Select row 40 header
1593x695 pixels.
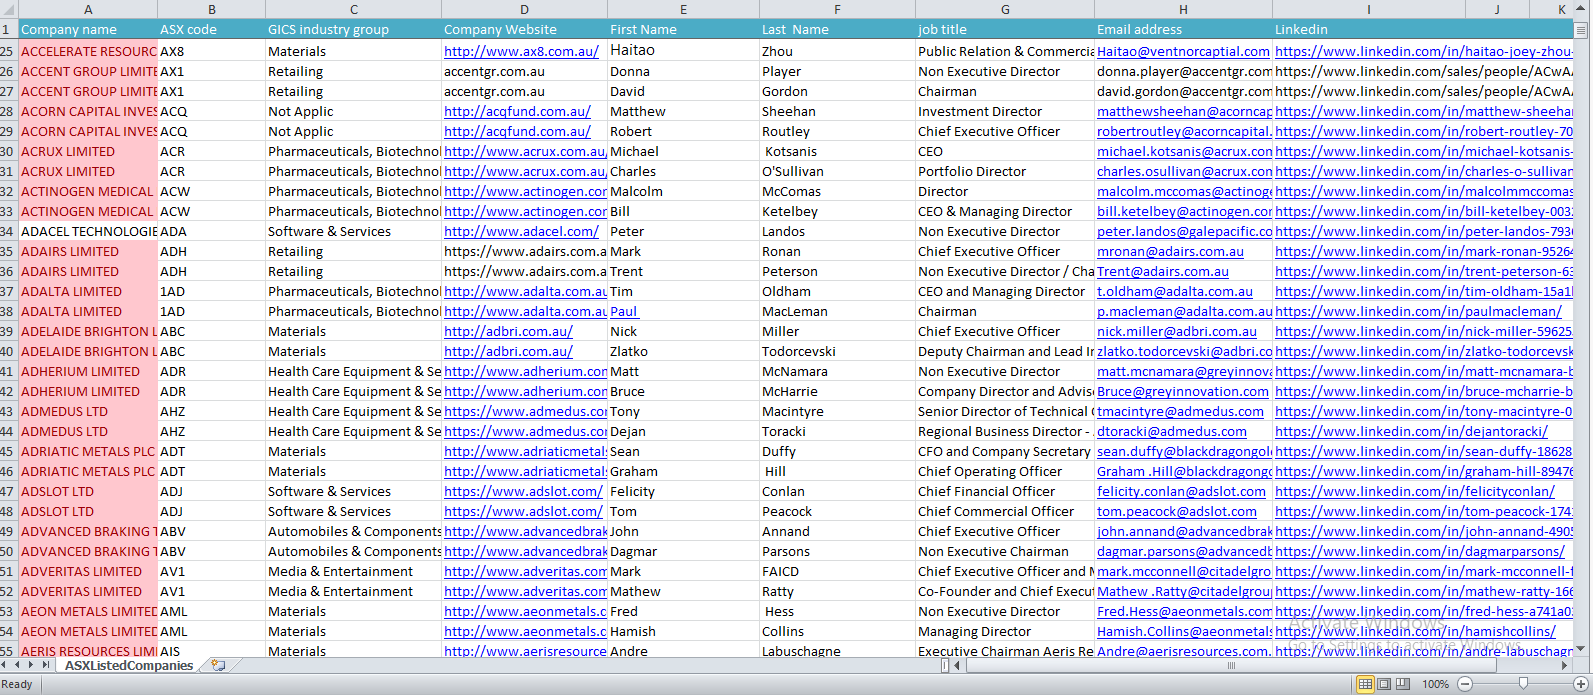(x=8, y=351)
